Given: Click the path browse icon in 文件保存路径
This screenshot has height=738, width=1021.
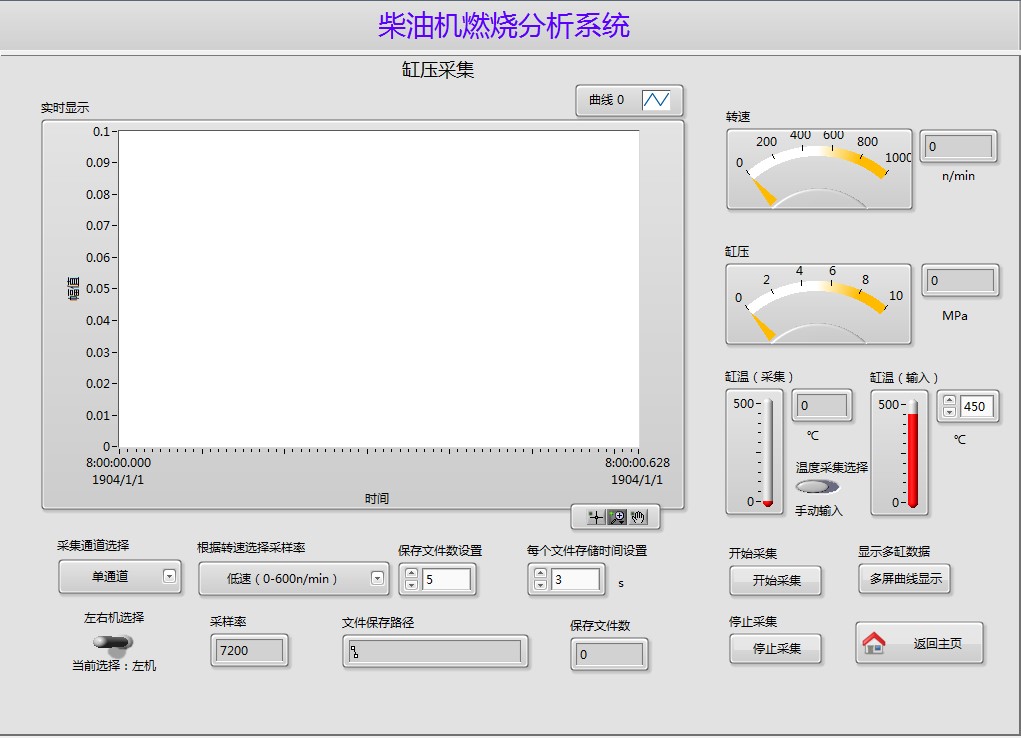Looking at the screenshot, I should (x=354, y=651).
